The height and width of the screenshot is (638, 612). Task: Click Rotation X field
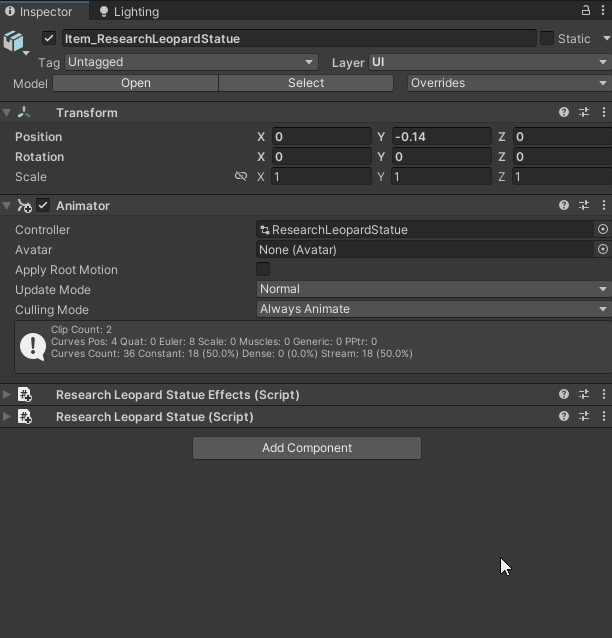pyautogui.click(x=321, y=156)
